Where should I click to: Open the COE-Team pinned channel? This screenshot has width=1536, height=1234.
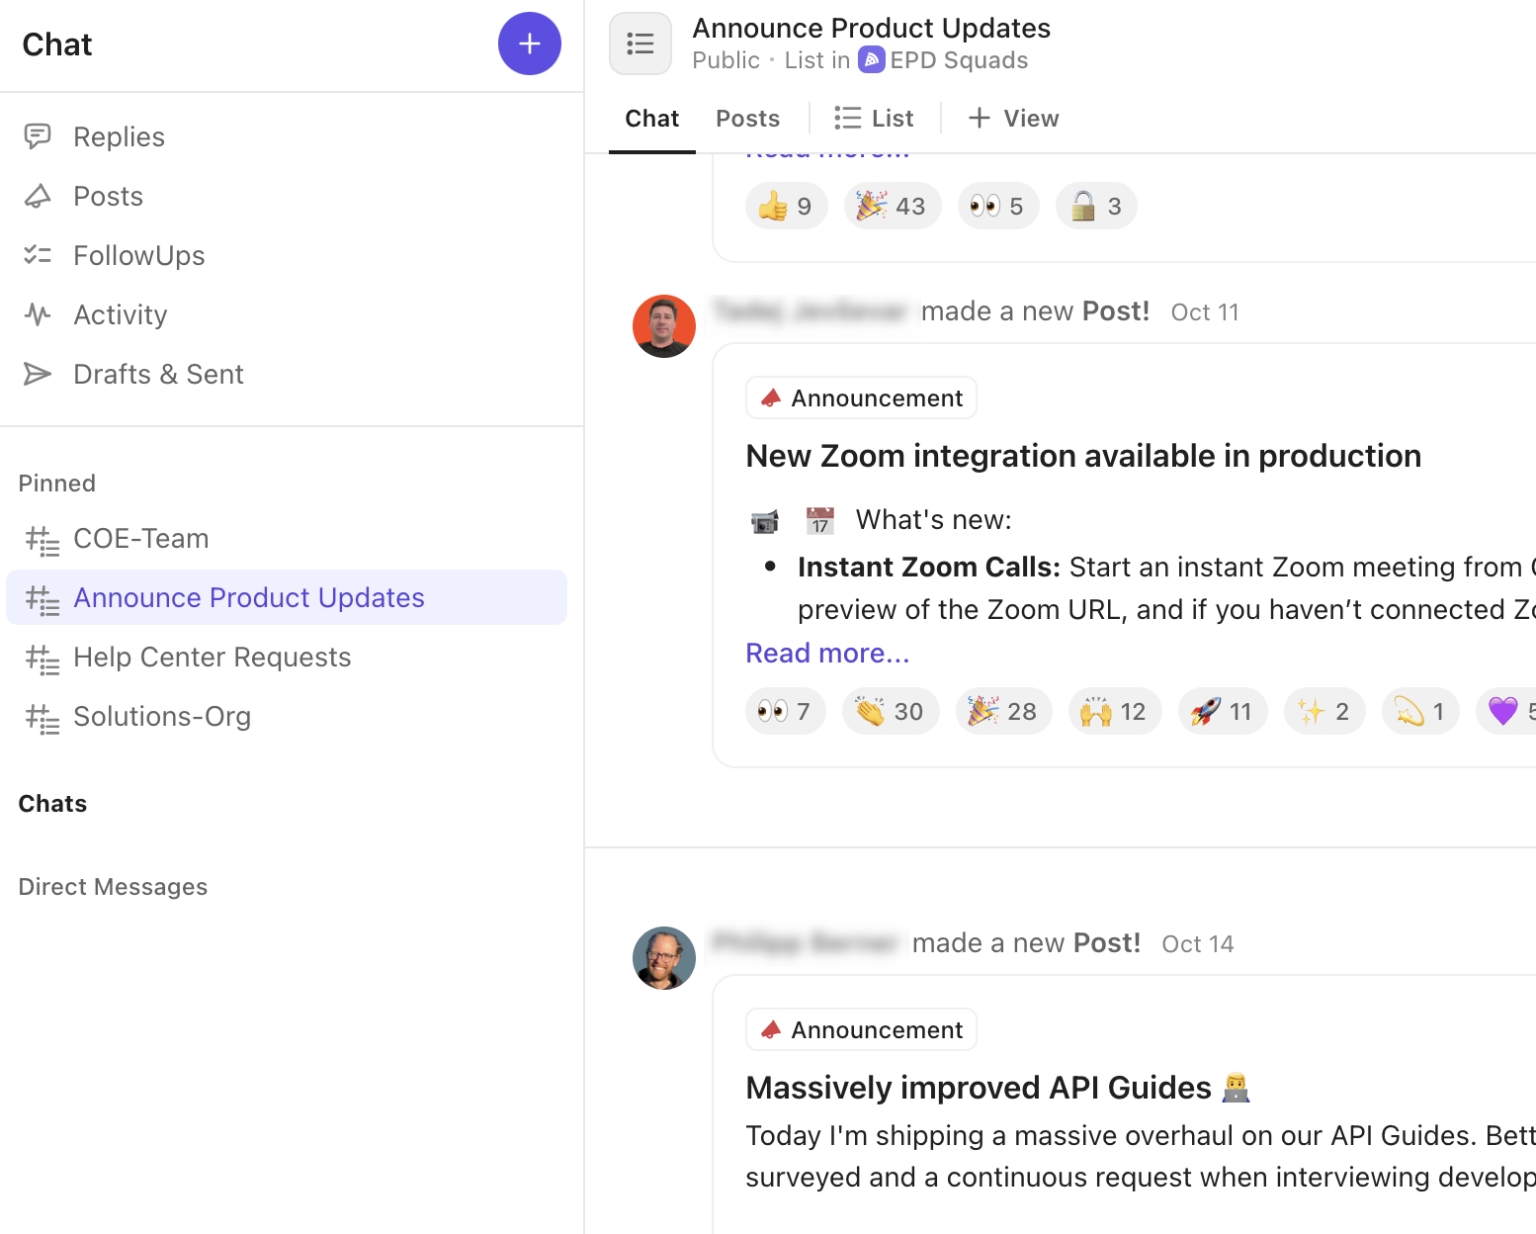(x=141, y=539)
